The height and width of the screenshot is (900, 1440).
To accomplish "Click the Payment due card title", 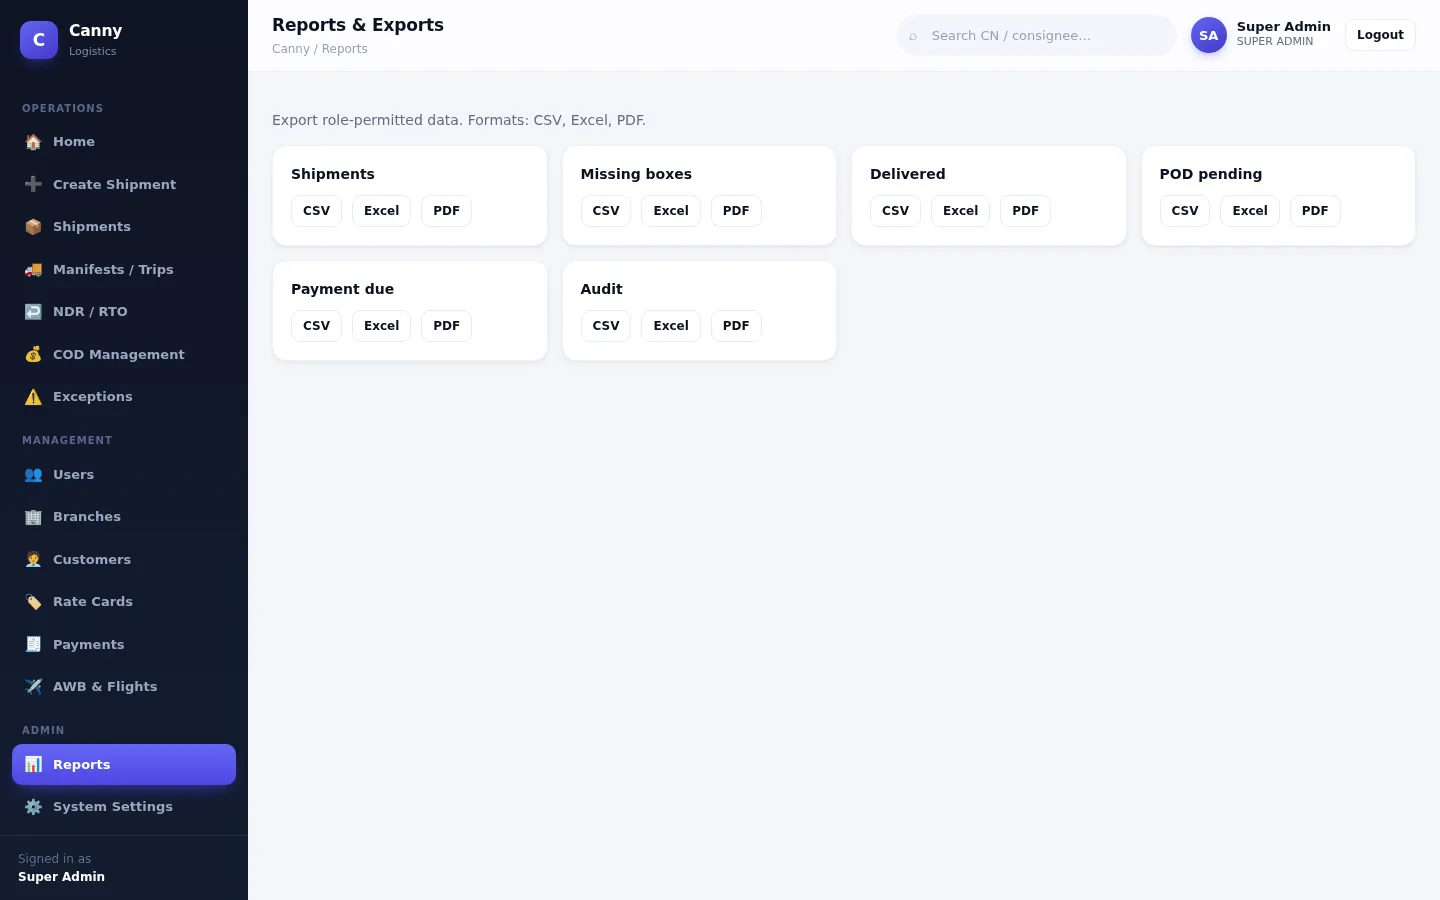I will pyautogui.click(x=342, y=289).
